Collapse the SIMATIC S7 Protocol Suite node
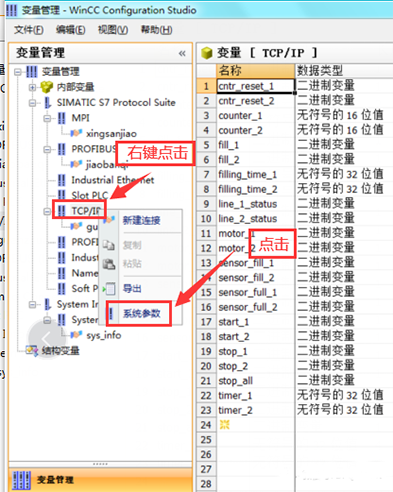Viewport: 393px width, 492px height. click(32, 103)
